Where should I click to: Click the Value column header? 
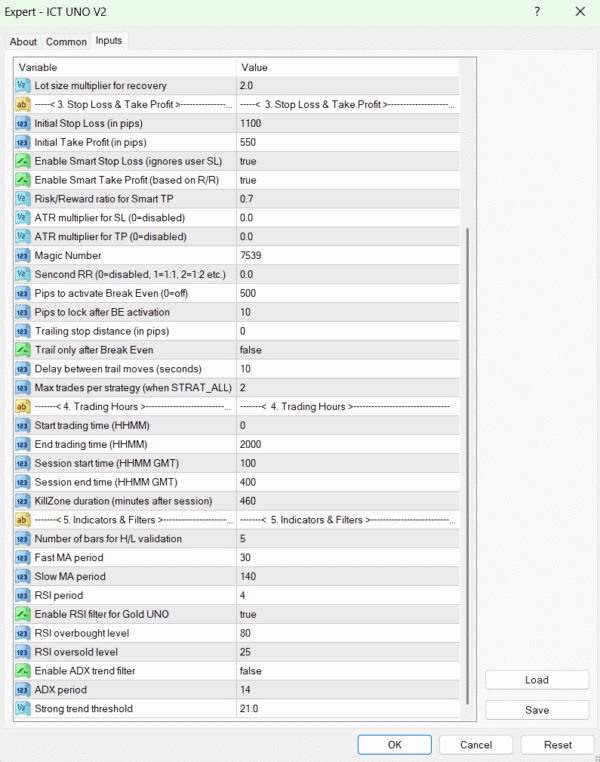click(x=348, y=67)
